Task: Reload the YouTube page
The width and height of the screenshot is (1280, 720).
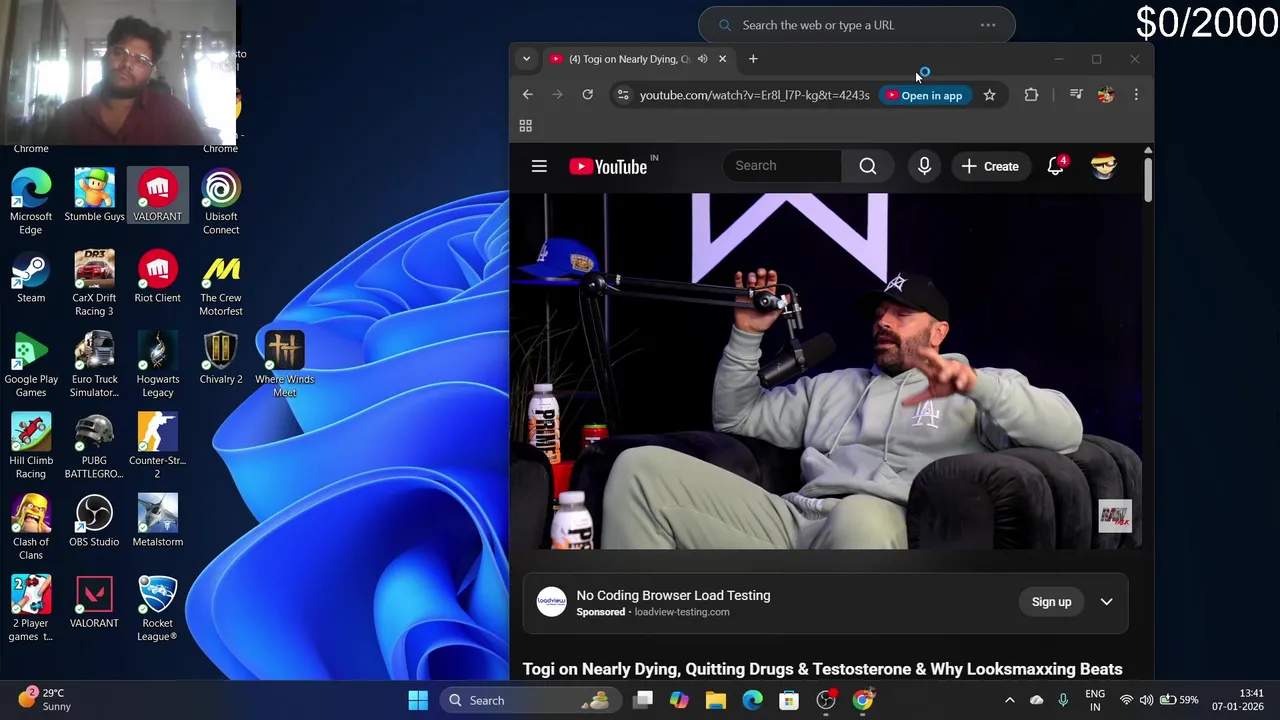Action: 588,95
